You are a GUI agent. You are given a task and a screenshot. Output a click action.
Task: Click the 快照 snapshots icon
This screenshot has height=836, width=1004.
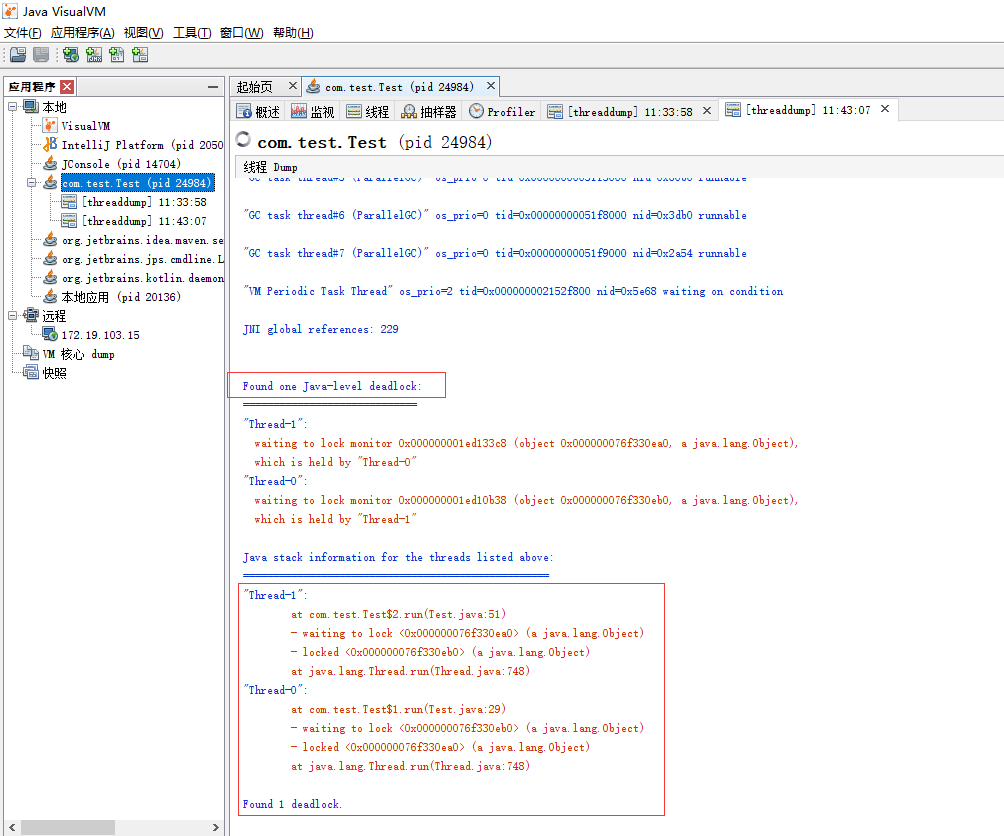31,373
